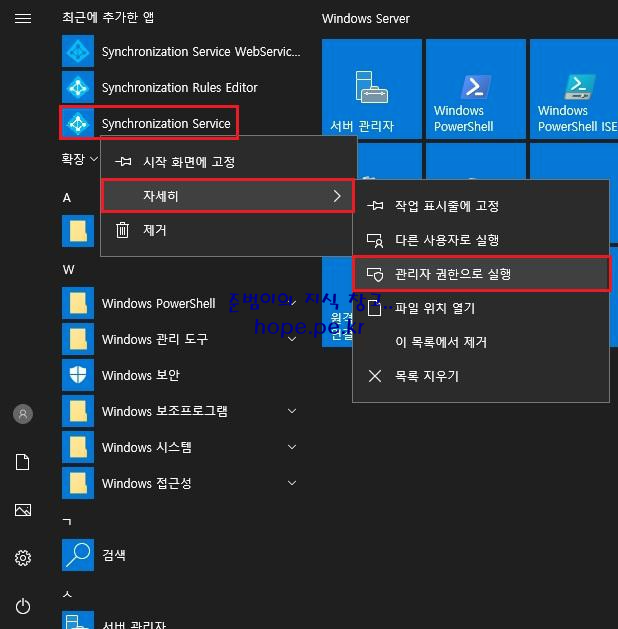Jump to ㅅ section header

(x=67, y=594)
